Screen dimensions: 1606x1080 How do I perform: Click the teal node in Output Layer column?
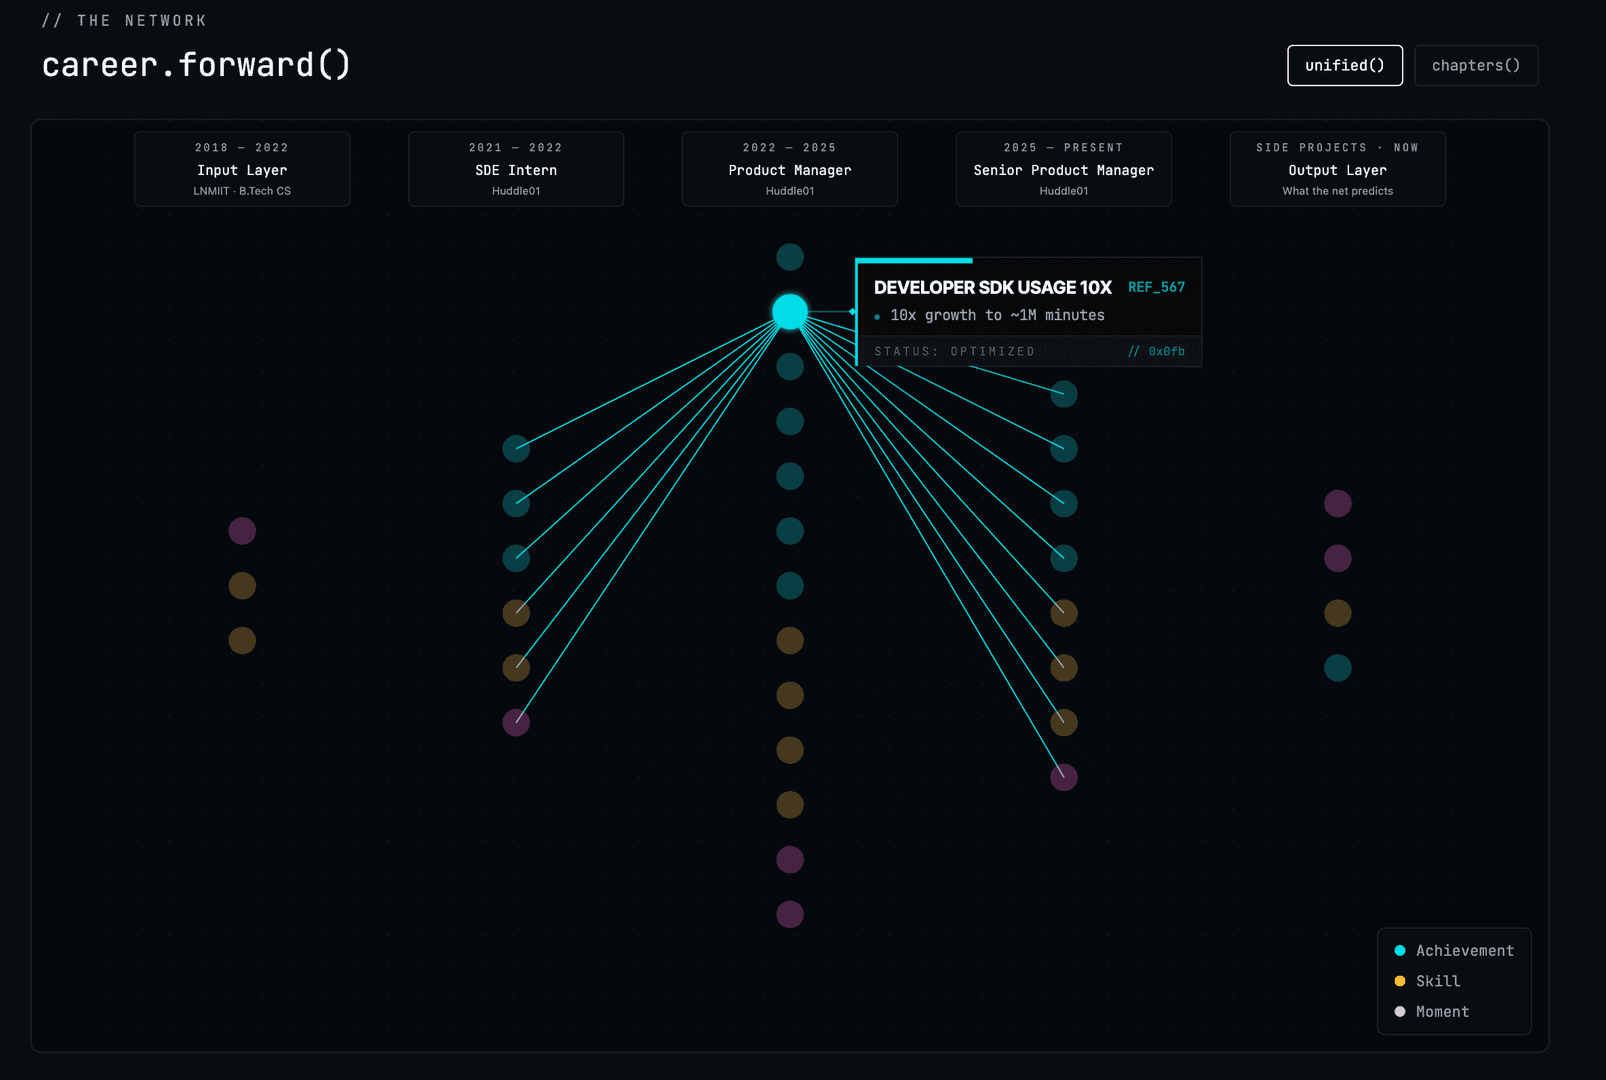(1338, 668)
